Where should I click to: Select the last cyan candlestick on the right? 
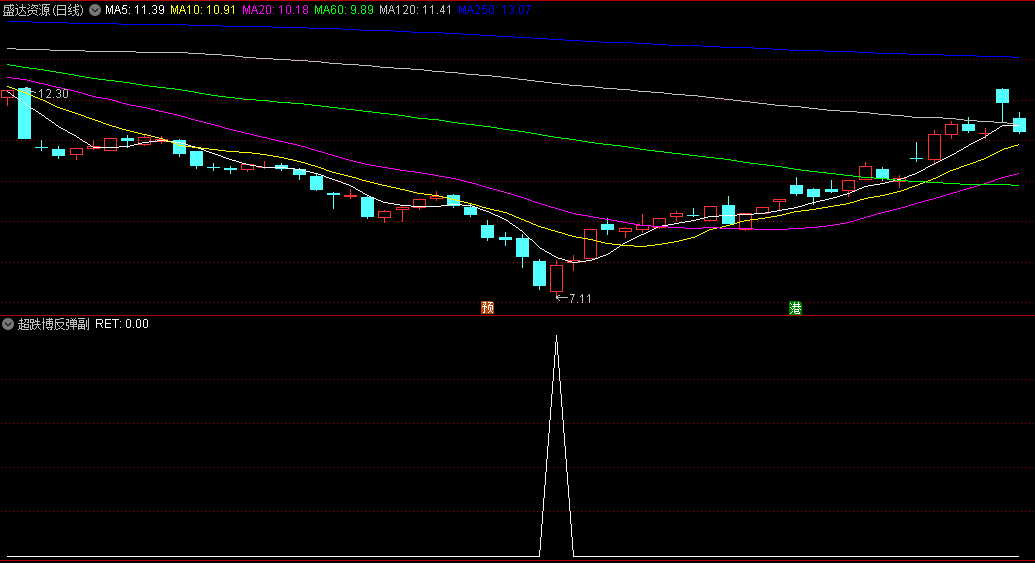point(1020,124)
